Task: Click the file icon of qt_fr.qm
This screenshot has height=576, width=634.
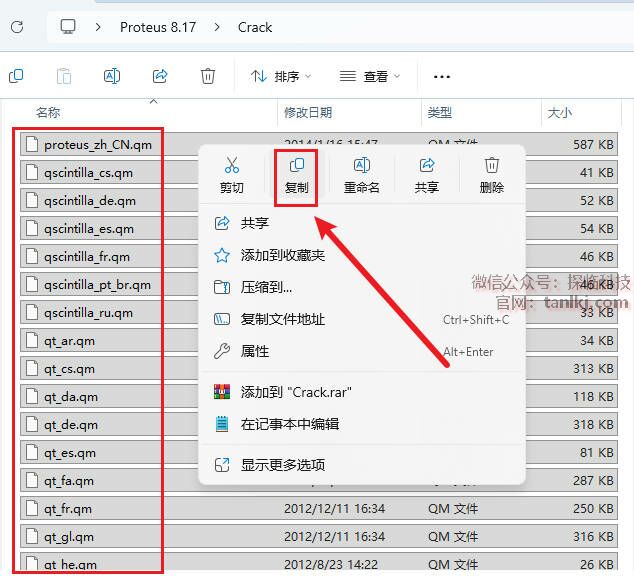Action: [x=32, y=508]
